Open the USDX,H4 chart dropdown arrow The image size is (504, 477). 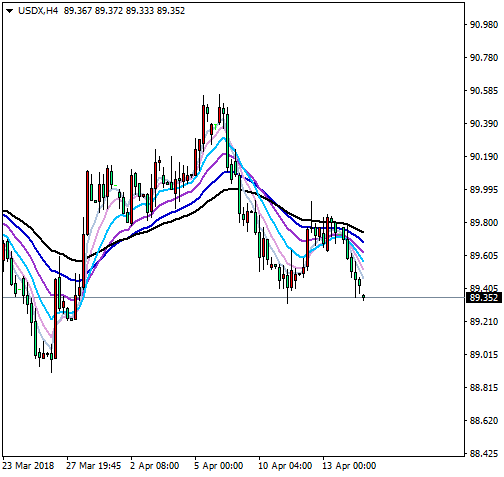9,11
